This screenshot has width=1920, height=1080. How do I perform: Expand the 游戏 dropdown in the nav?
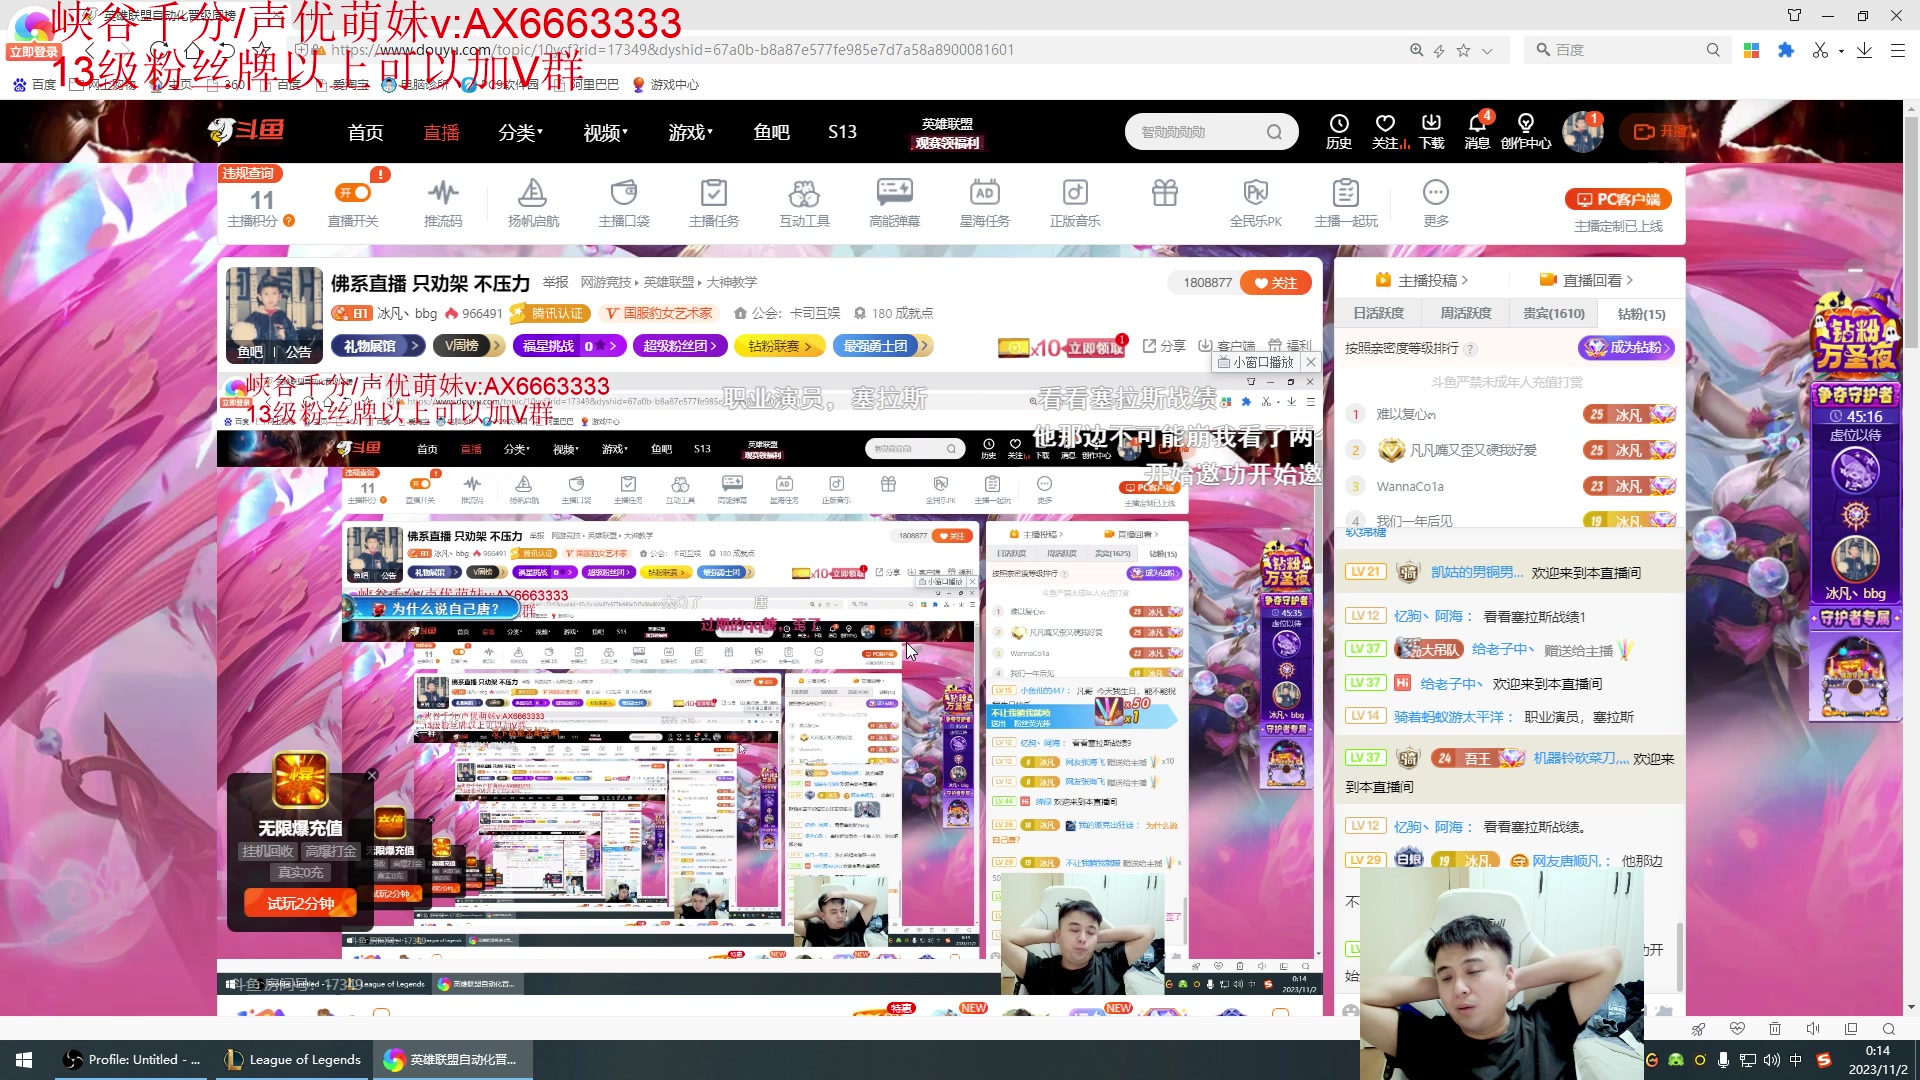[691, 132]
